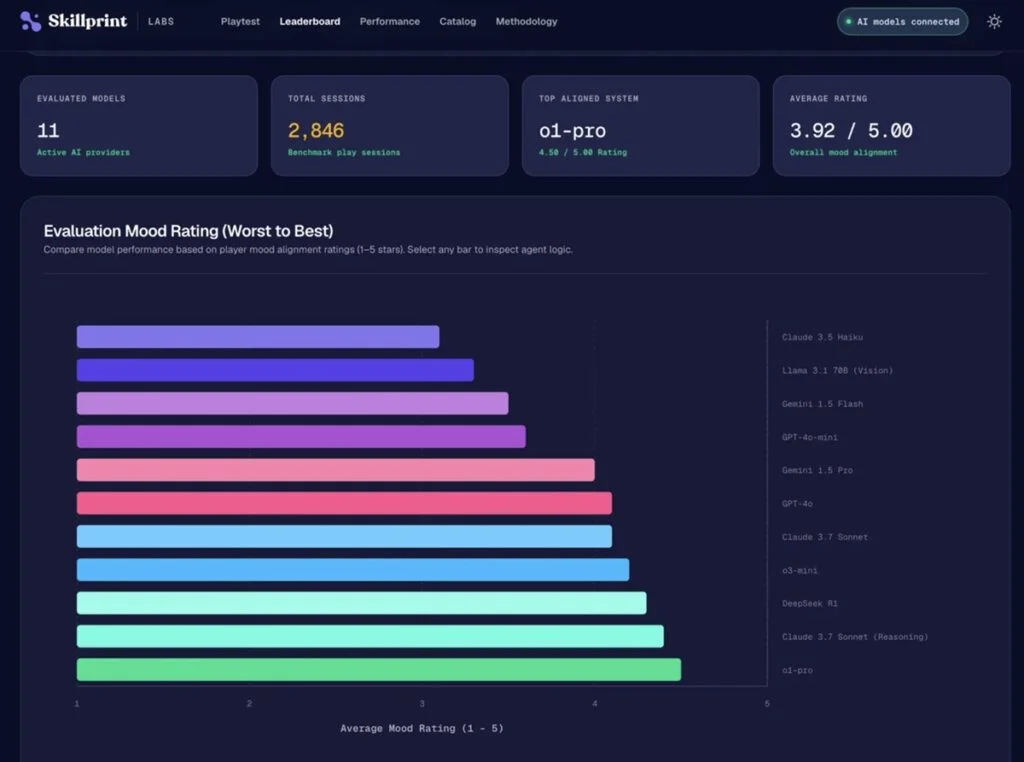The width and height of the screenshot is (1024, 762).
Task: Click the 'Claude 3.7 Sonnet (Reasoning)' legend label
Action: (855, 637)
